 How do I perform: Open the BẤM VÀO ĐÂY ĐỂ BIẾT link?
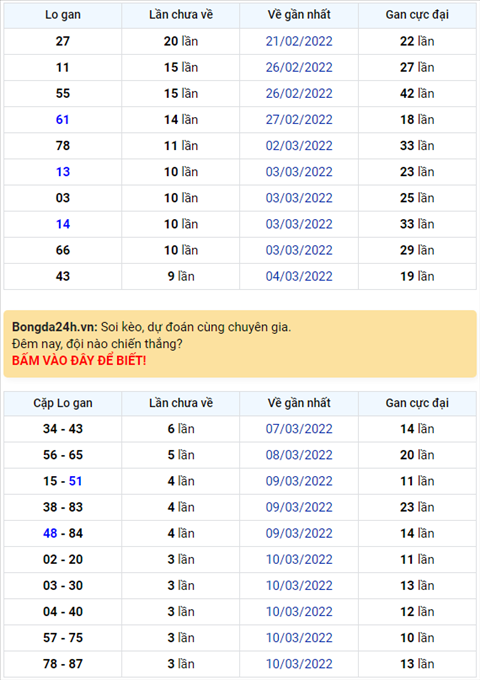[x=79, y=360]
